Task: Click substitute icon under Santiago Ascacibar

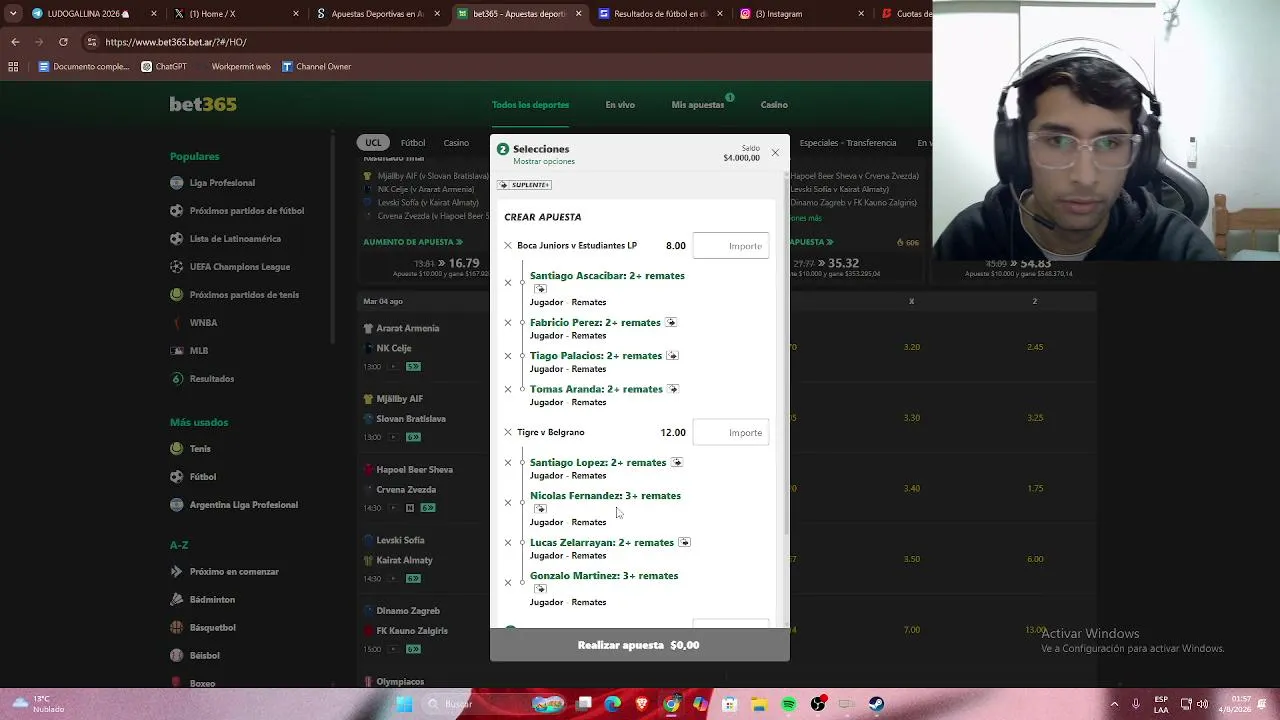Action: tap(540, 289)
